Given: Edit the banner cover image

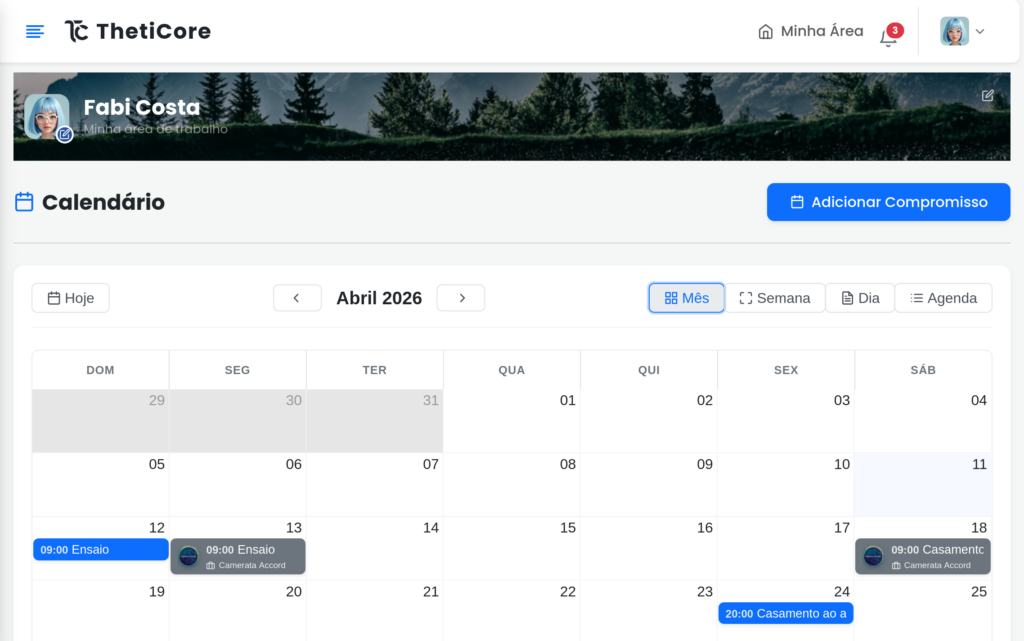Looking at the screenshot, I should [987, 96].
